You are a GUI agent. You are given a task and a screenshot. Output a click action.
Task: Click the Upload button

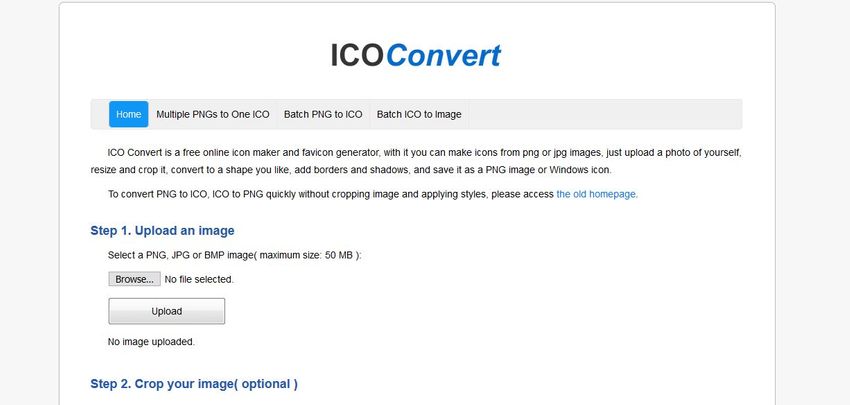166,311
